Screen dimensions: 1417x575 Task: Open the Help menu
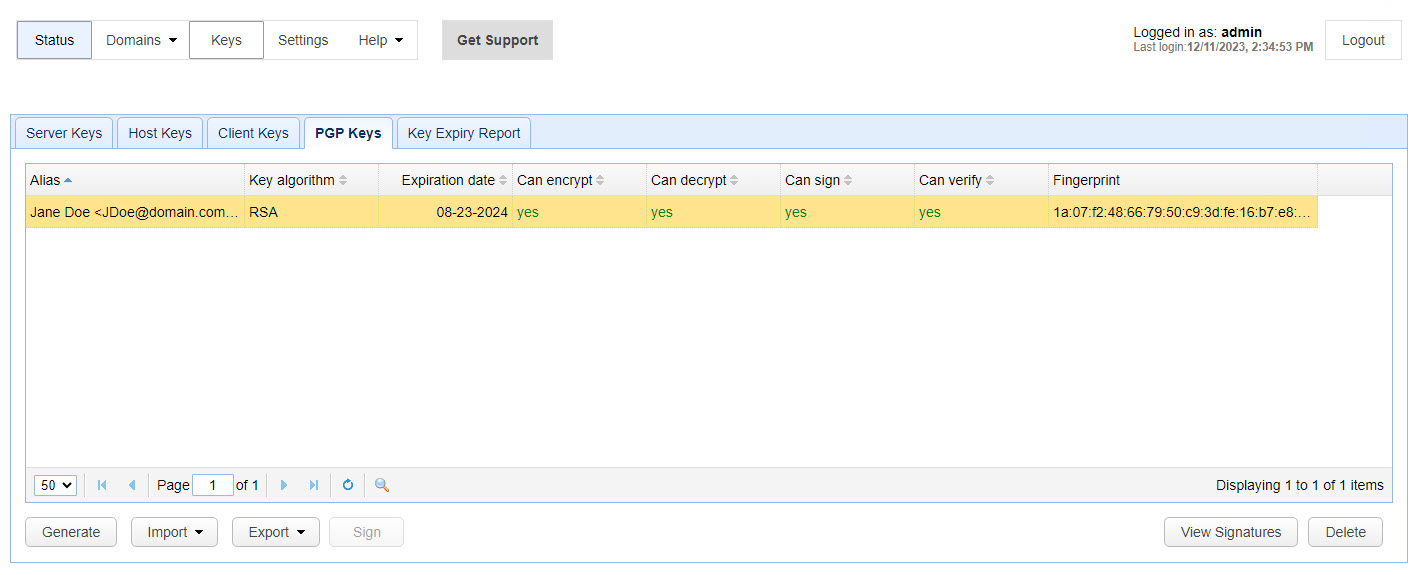380,40
